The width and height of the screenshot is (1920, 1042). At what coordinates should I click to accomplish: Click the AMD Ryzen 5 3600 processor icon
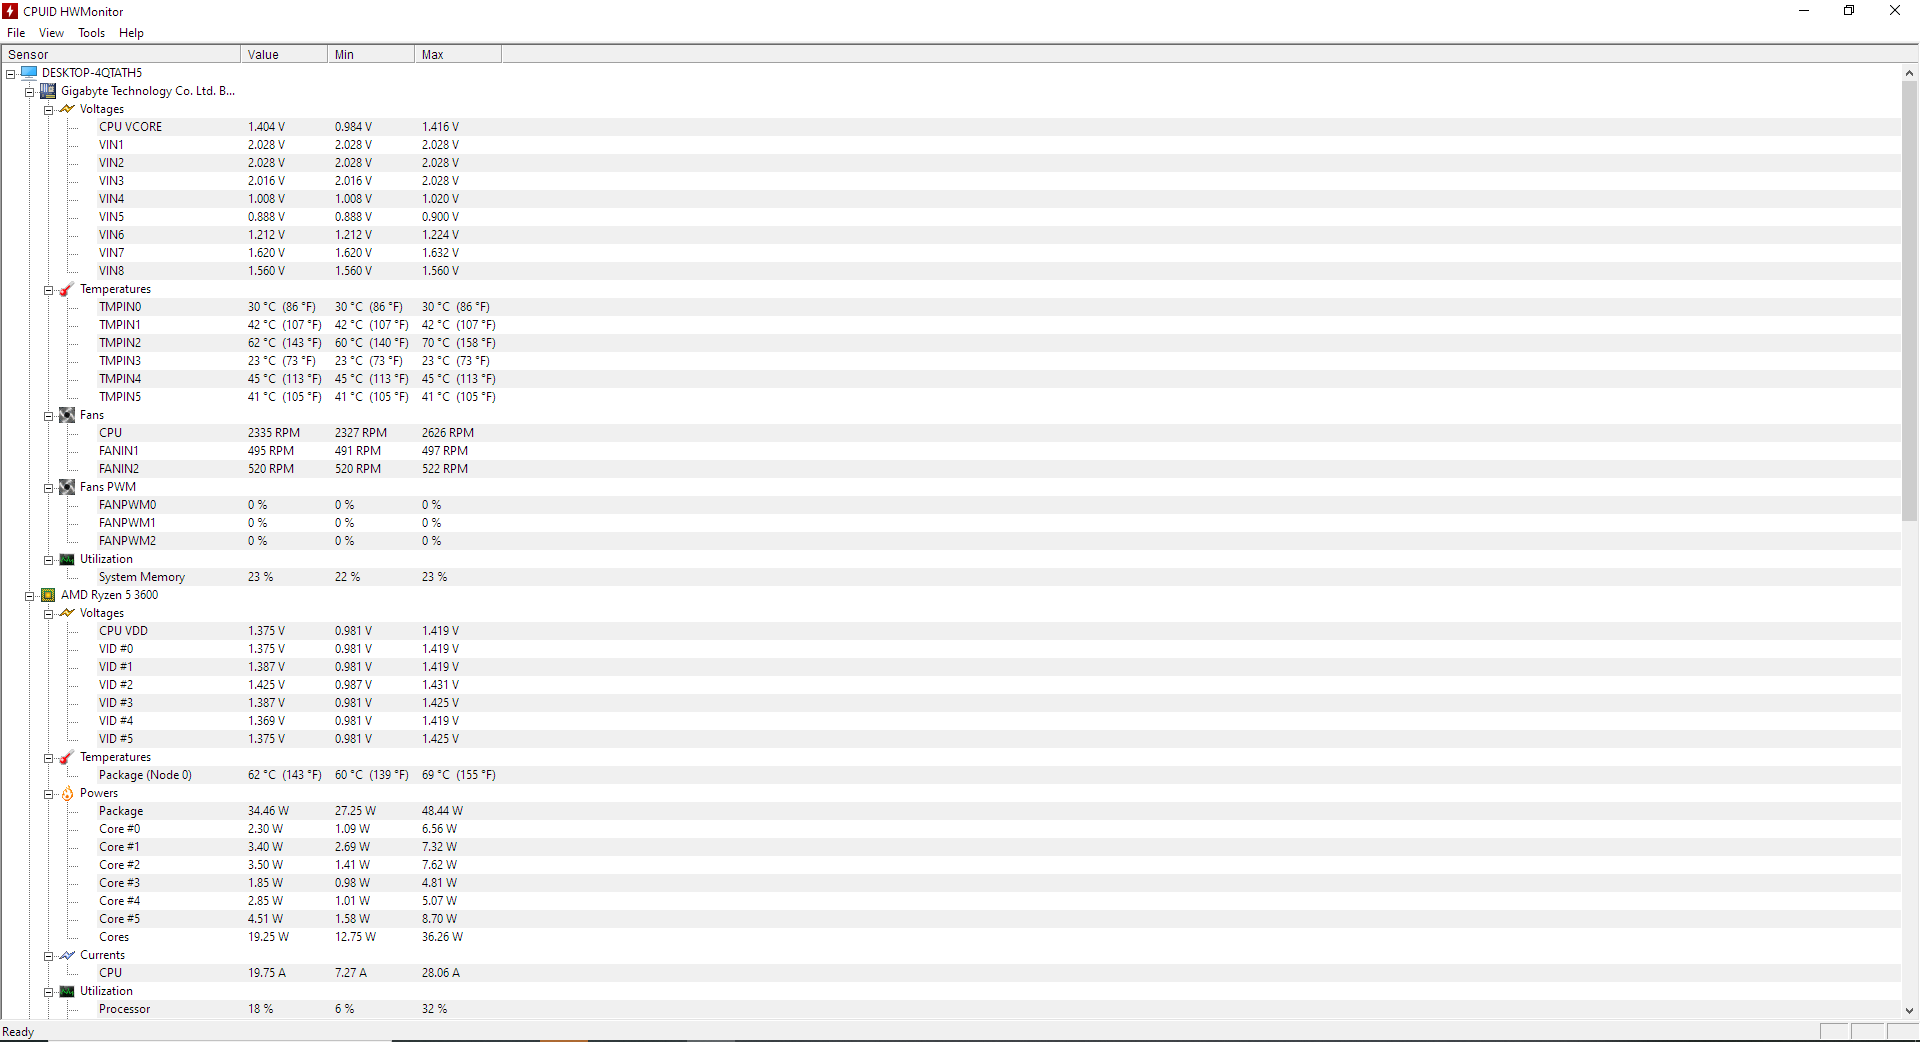(x=48, y=595)
